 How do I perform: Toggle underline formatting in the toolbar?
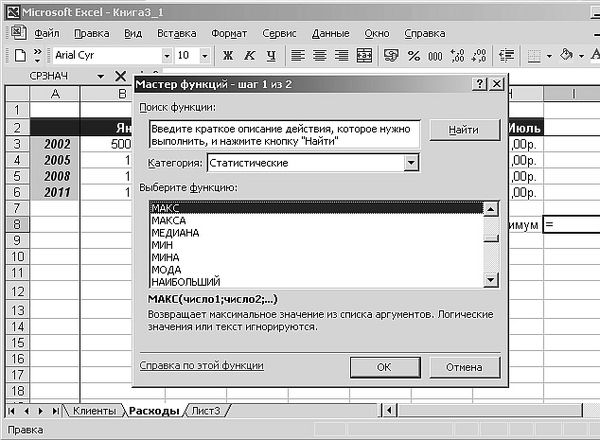tap(270, 55)
